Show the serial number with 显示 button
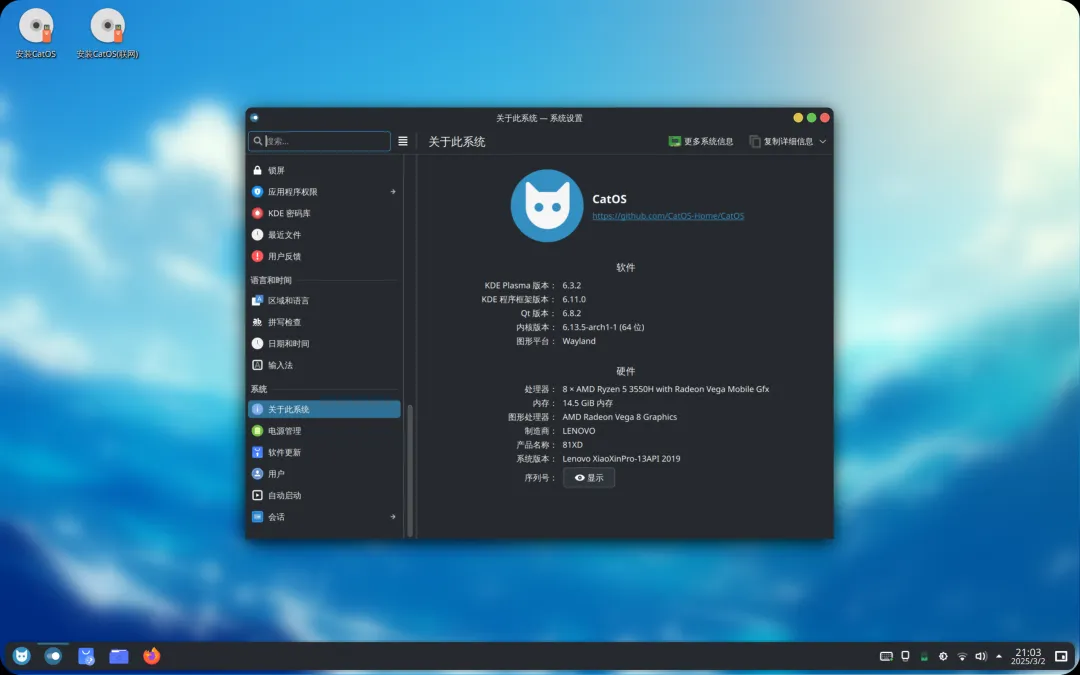 pos(589,477)
